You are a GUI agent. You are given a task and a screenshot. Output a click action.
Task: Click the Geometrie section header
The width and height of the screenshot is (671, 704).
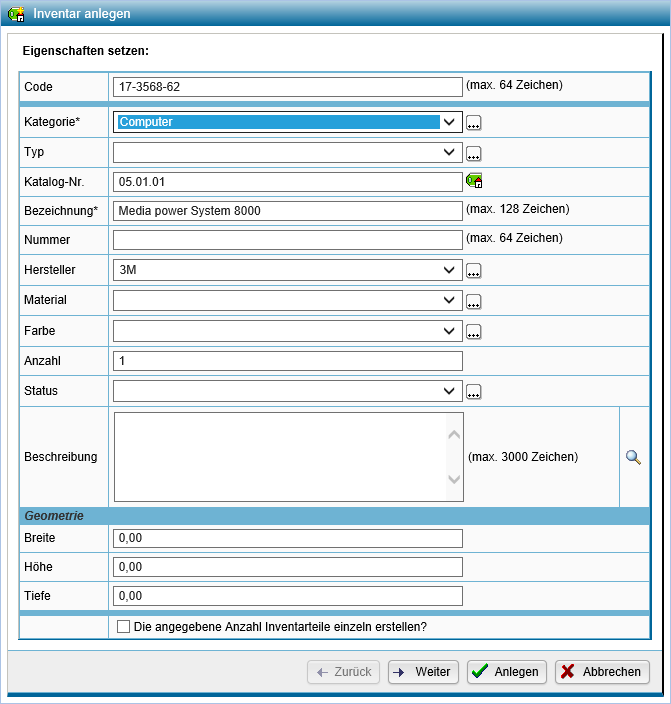(x=335, y=516)
